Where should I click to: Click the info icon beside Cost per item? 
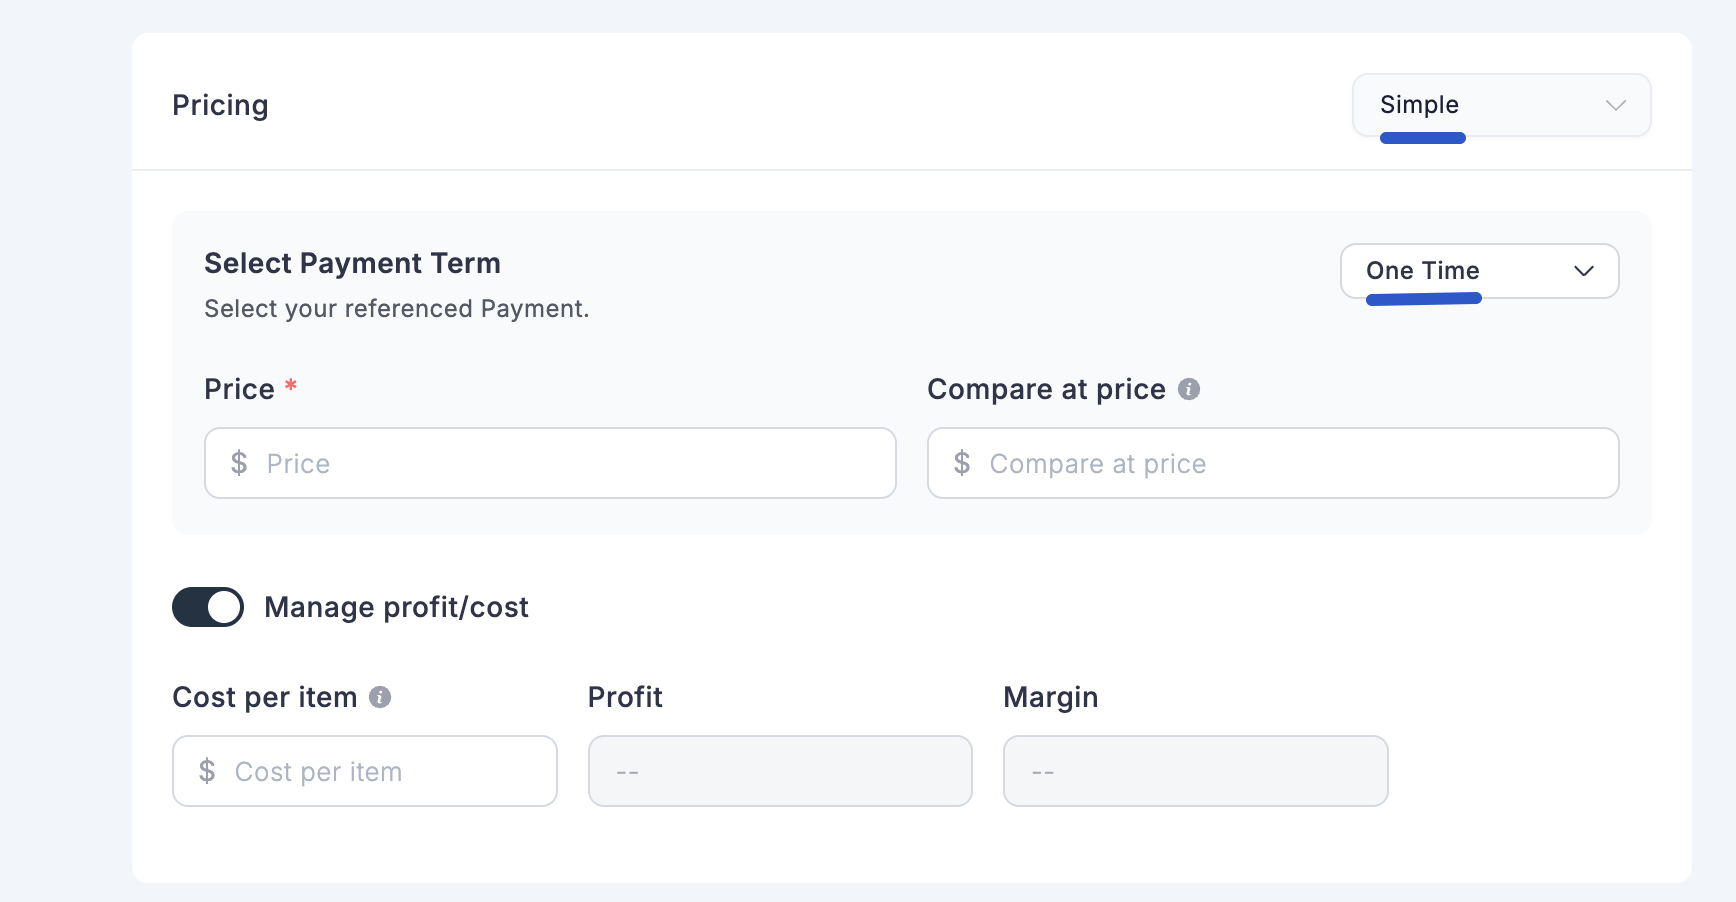380,697
